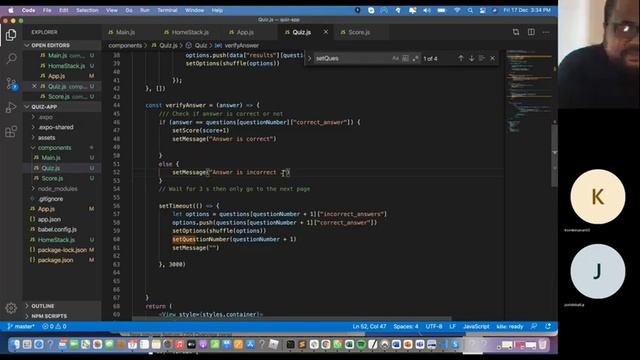This screenshot has width=640, height=360.
Task: Expand the NPM Scripts section
Action: [x=62, y=316]
